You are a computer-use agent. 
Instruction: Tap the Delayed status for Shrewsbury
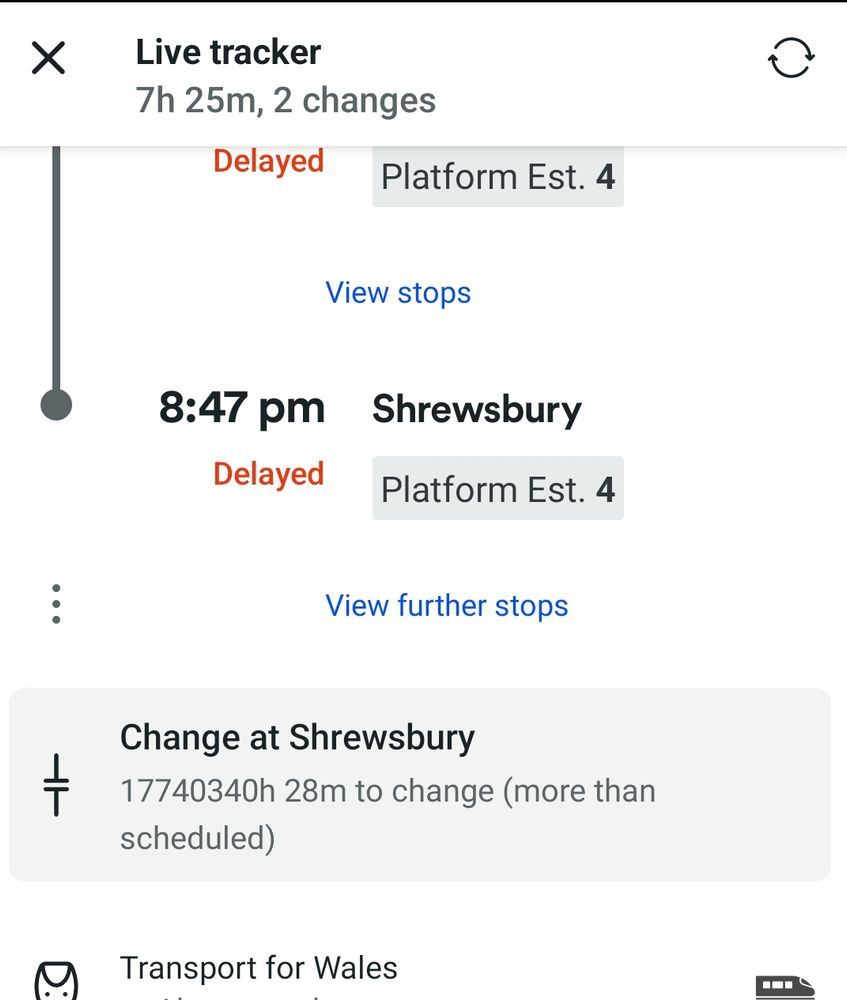click(x=268, y=473)
